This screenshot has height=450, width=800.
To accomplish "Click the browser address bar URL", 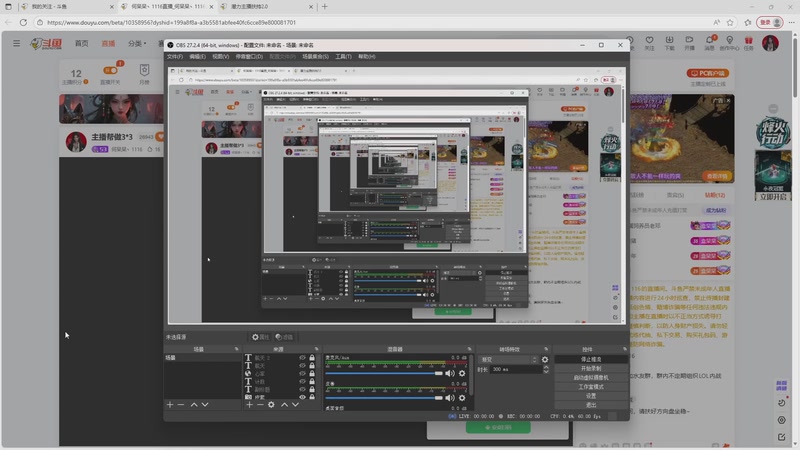I will pyautogui.click(x=171, y=22).
